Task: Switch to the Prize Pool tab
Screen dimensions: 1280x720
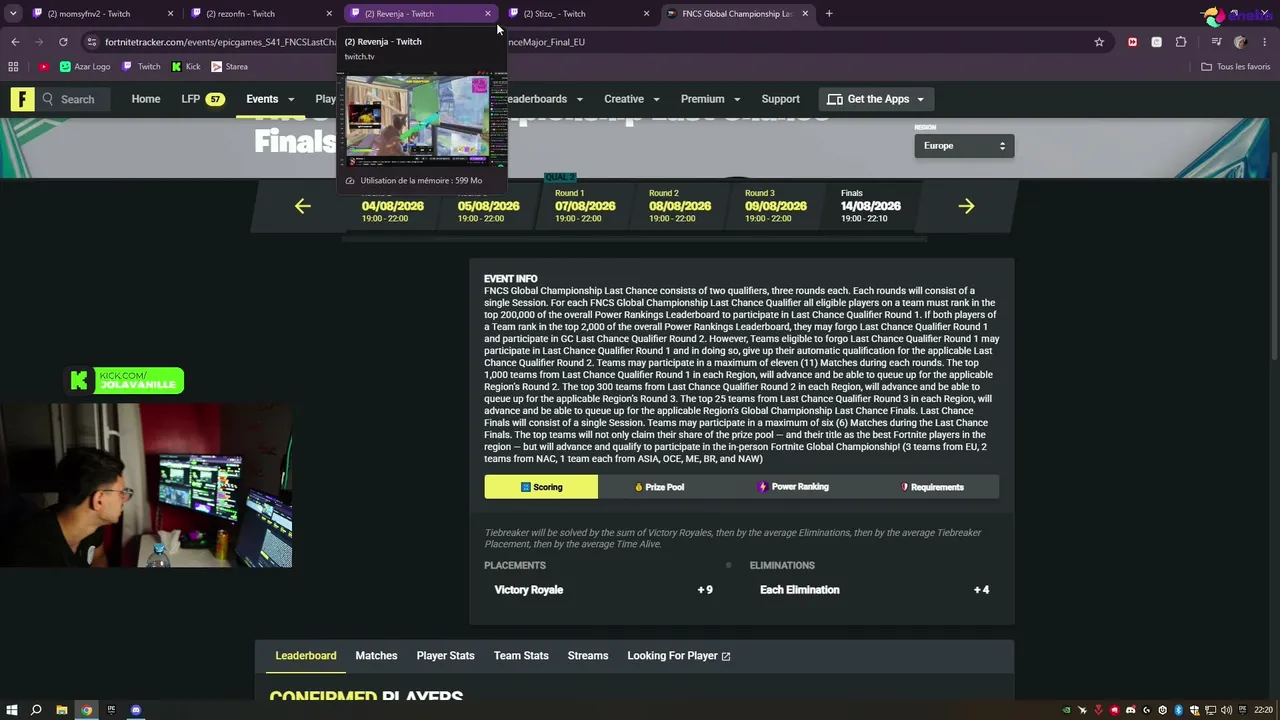Action: 659,487
